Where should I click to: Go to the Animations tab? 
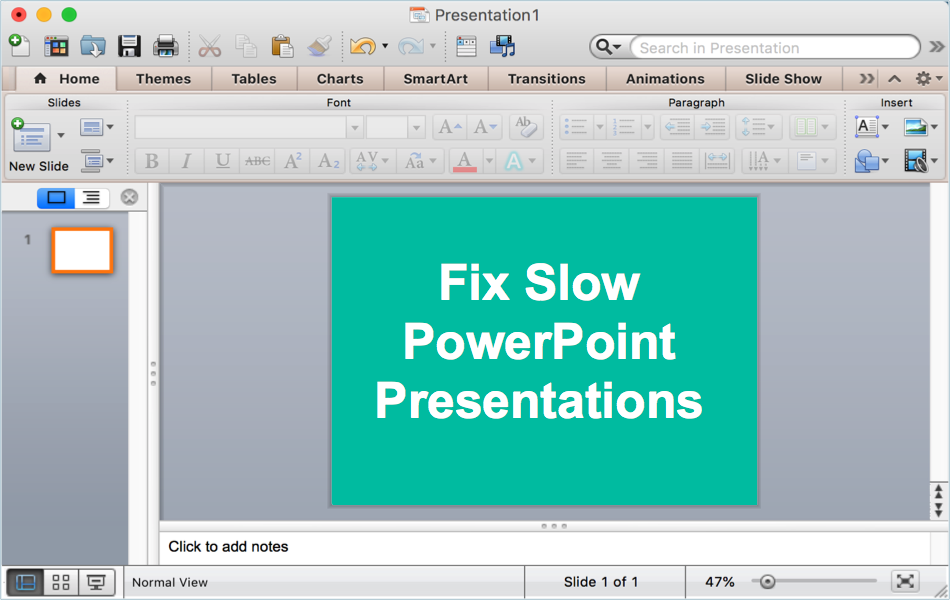tap(665, 79)
